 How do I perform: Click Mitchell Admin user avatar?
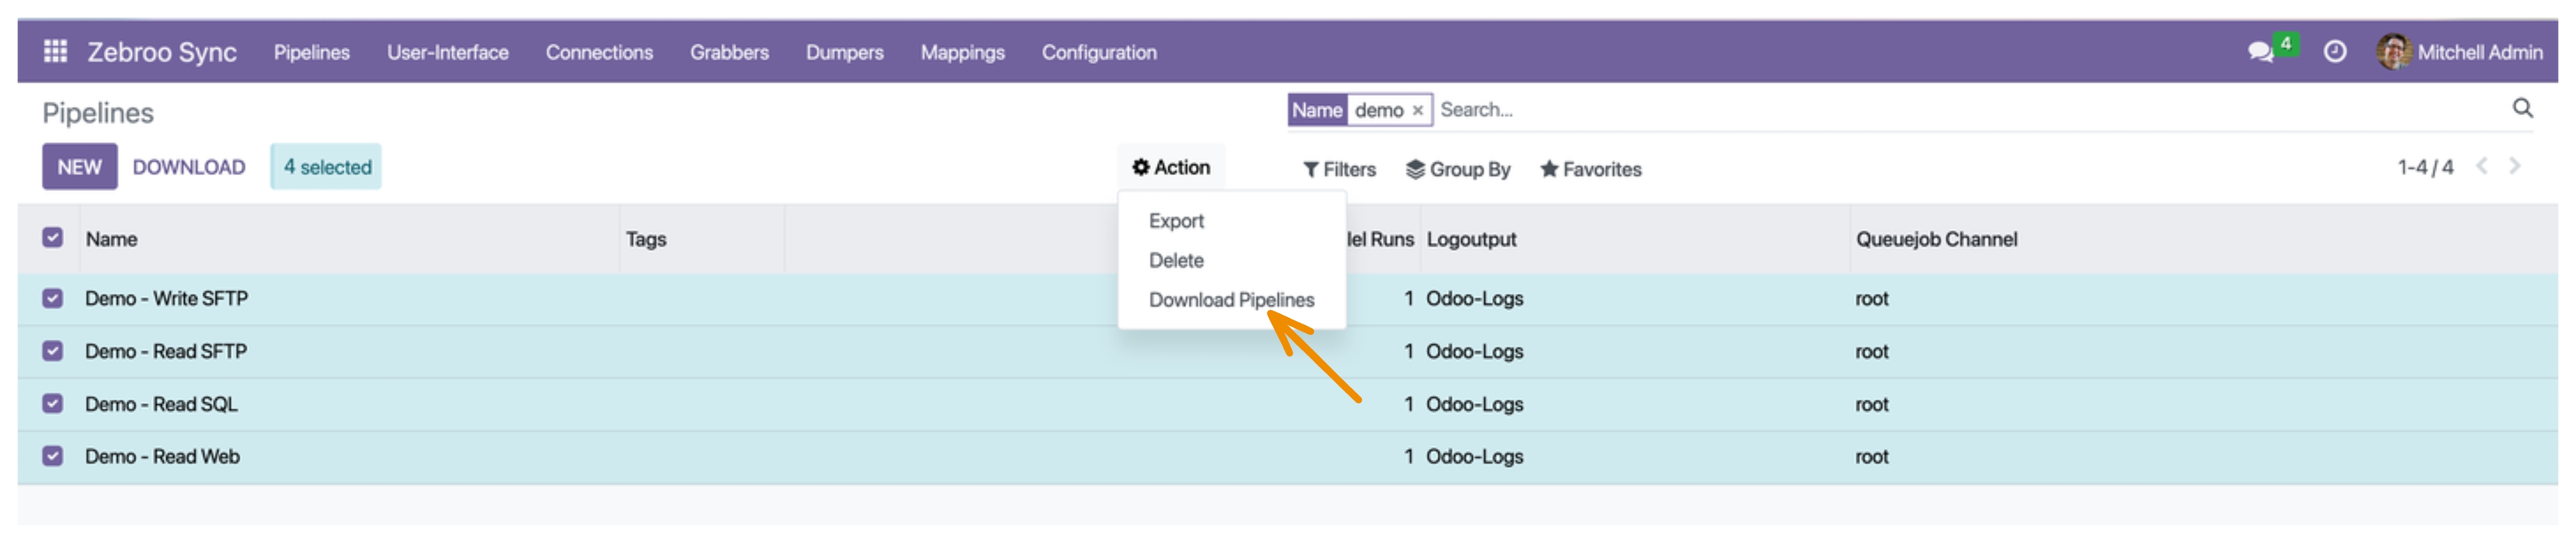coord(2393,51)
